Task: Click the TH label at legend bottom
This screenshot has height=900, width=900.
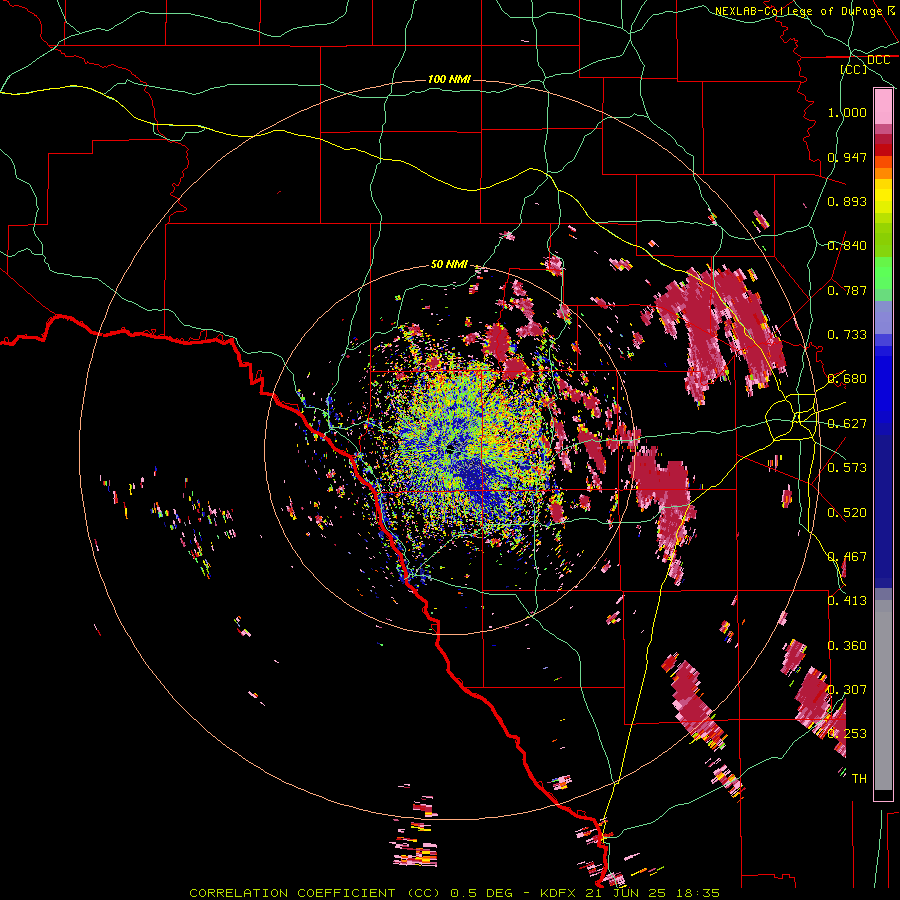Action: pos(859,779)
